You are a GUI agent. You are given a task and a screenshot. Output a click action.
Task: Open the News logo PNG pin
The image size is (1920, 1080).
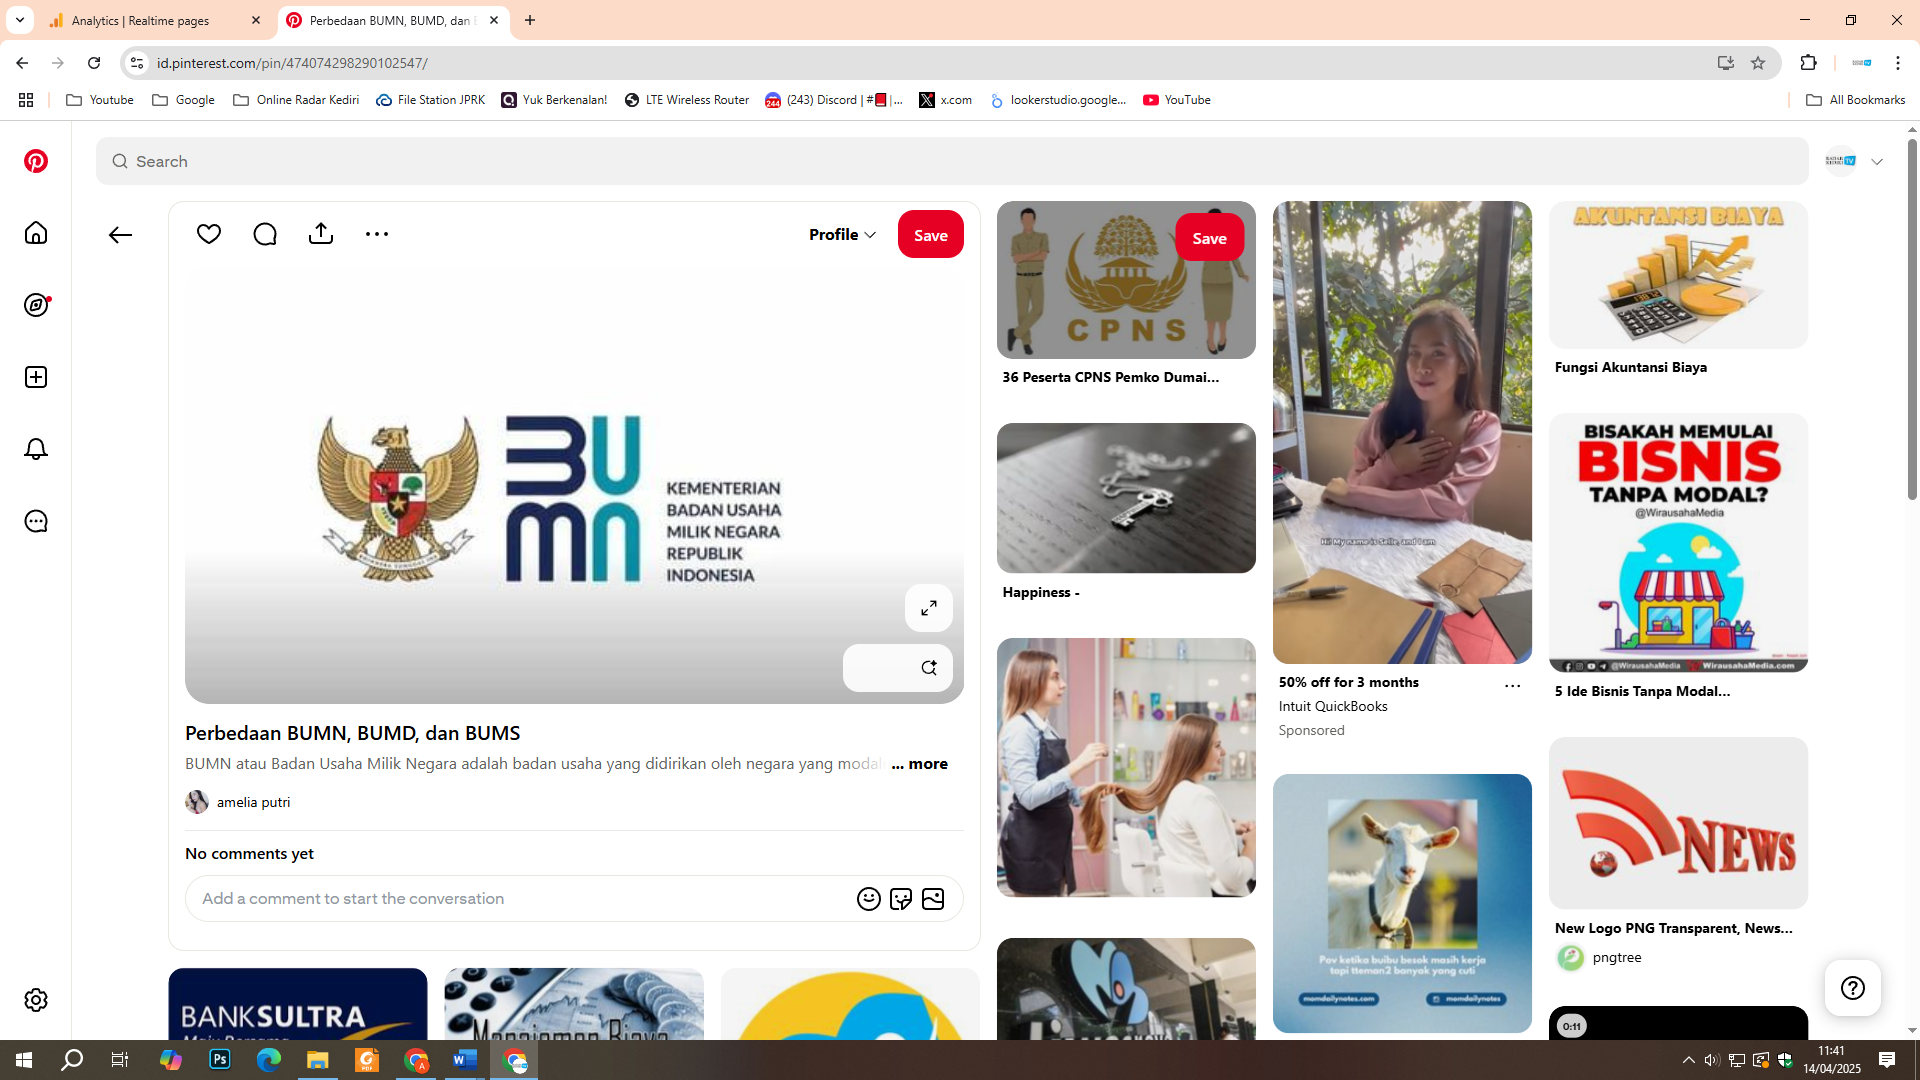(x=1678, y=823)
